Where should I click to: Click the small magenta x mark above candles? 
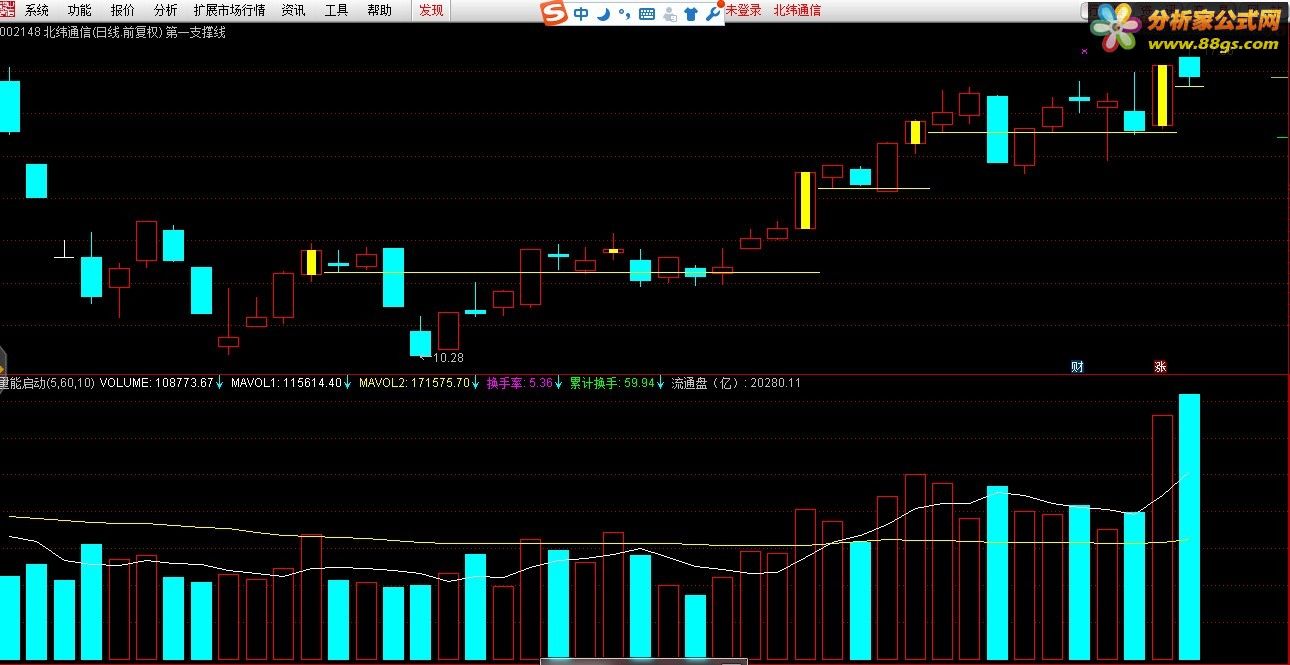[x=1085, y=50]
